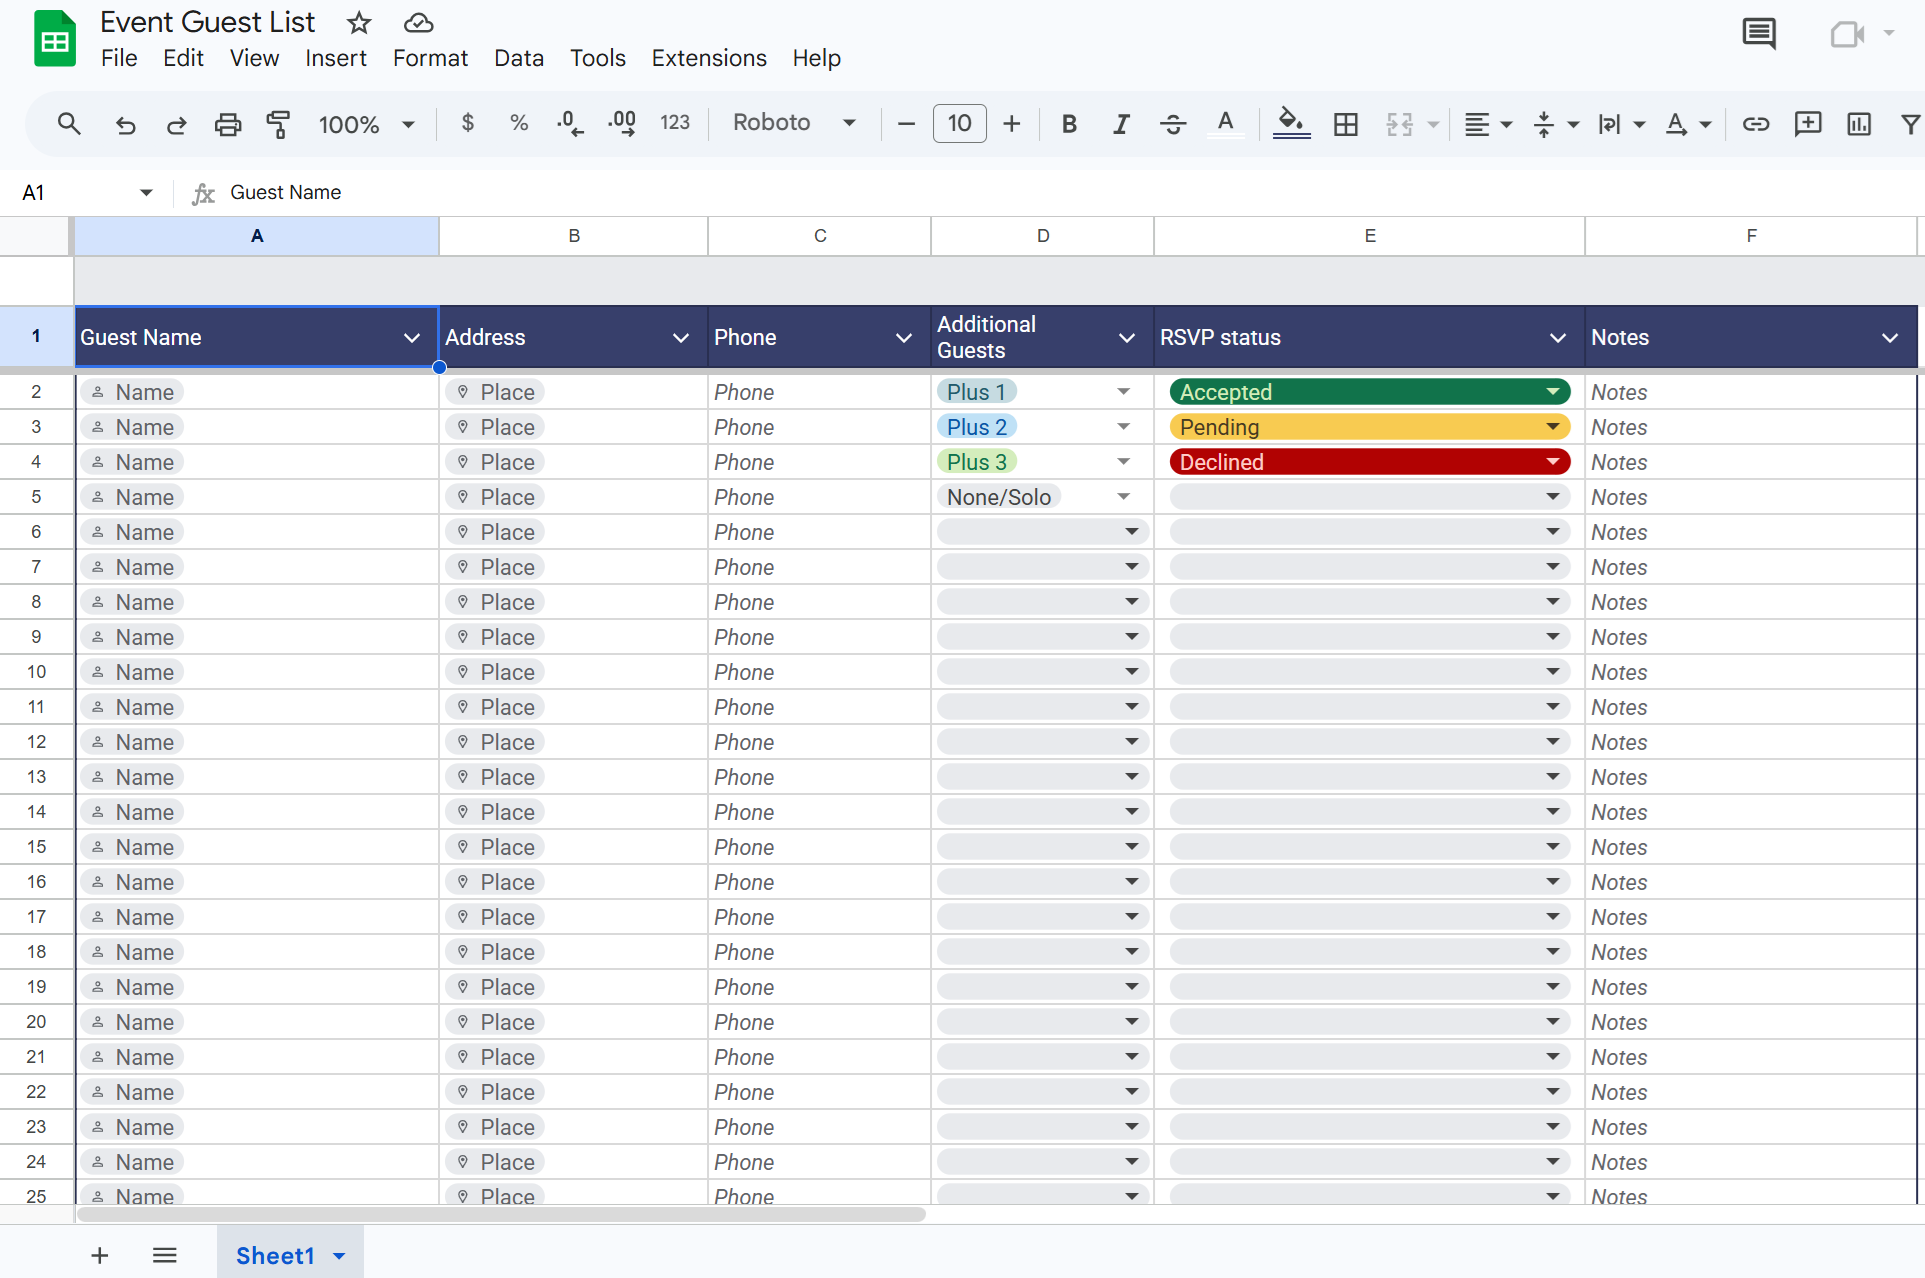Image resolution: width=1925 pixels, height=1278 pixels.
Task: Open the Help menu
Action: pyautogui.click(x=816, y=58)
